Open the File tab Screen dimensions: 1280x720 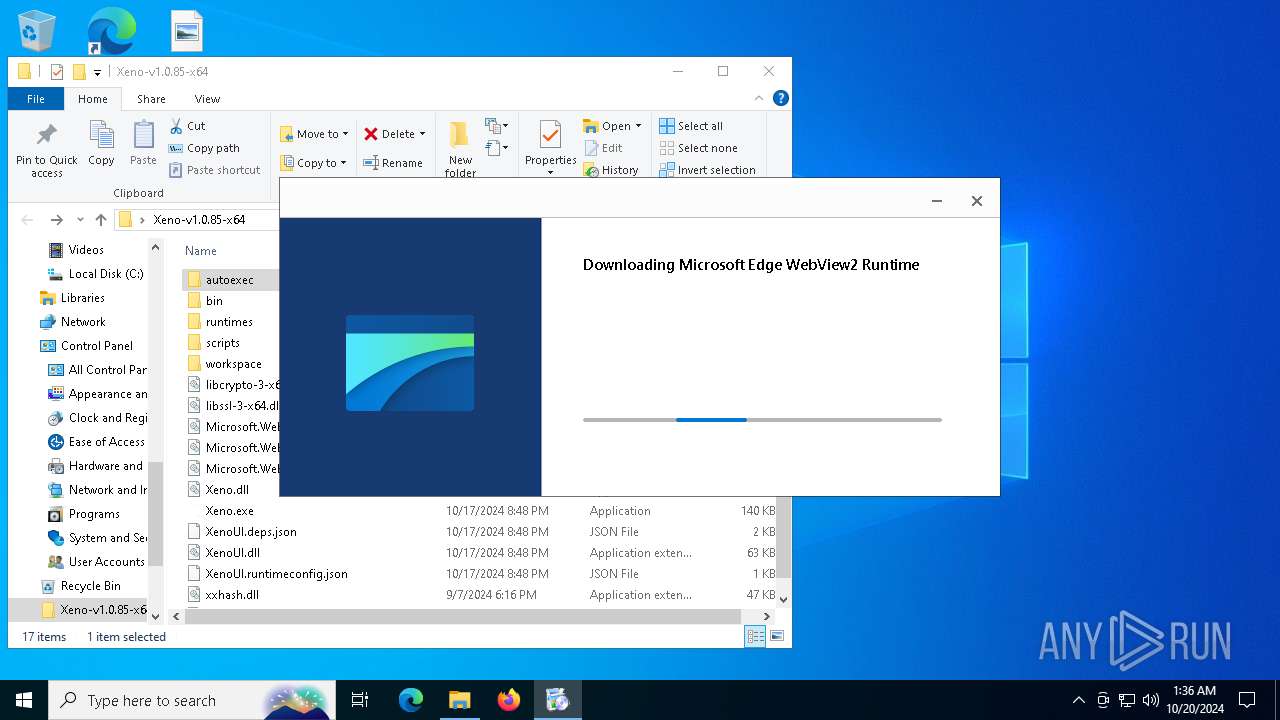(36, 99)
